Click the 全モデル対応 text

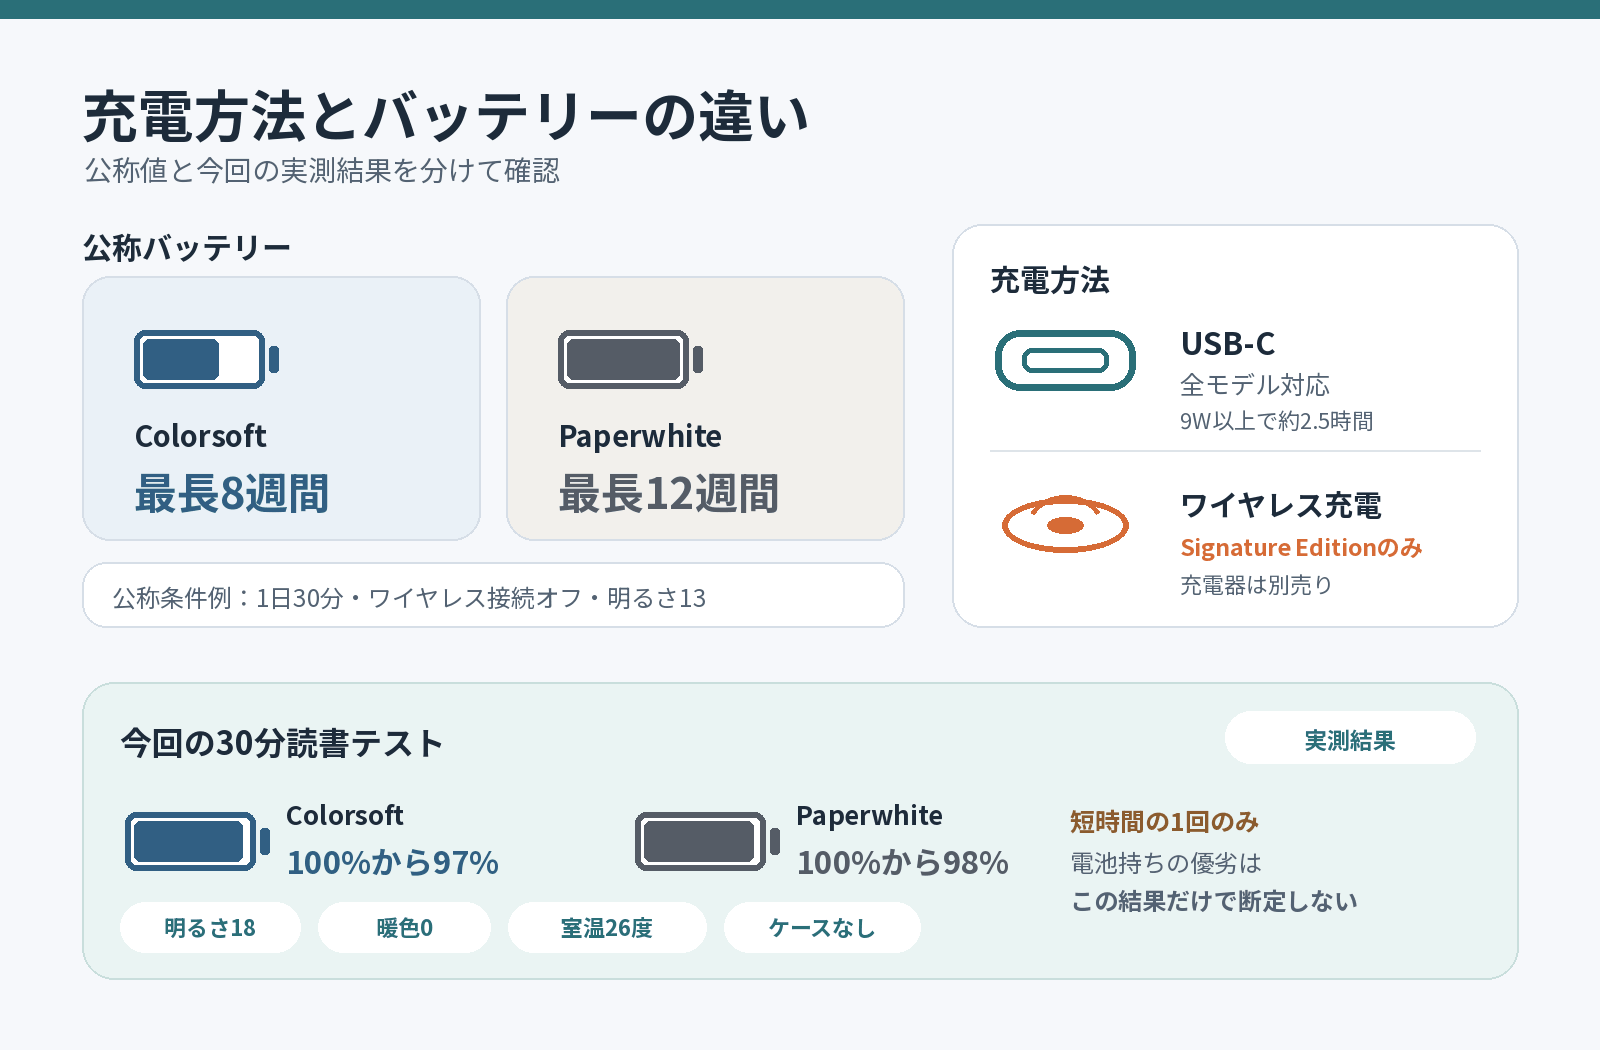[x=1255, y=385]
